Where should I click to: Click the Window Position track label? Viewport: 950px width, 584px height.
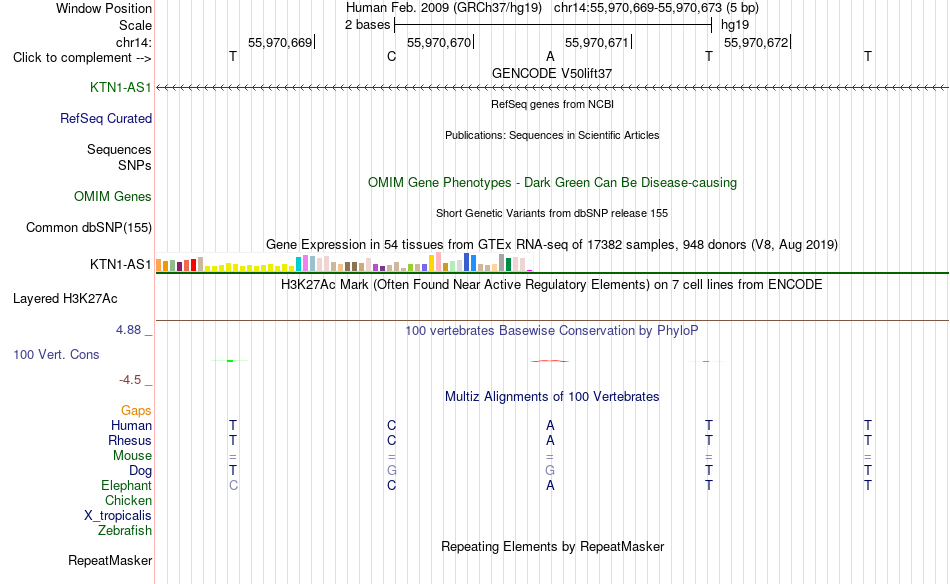(x=104, y=8)
